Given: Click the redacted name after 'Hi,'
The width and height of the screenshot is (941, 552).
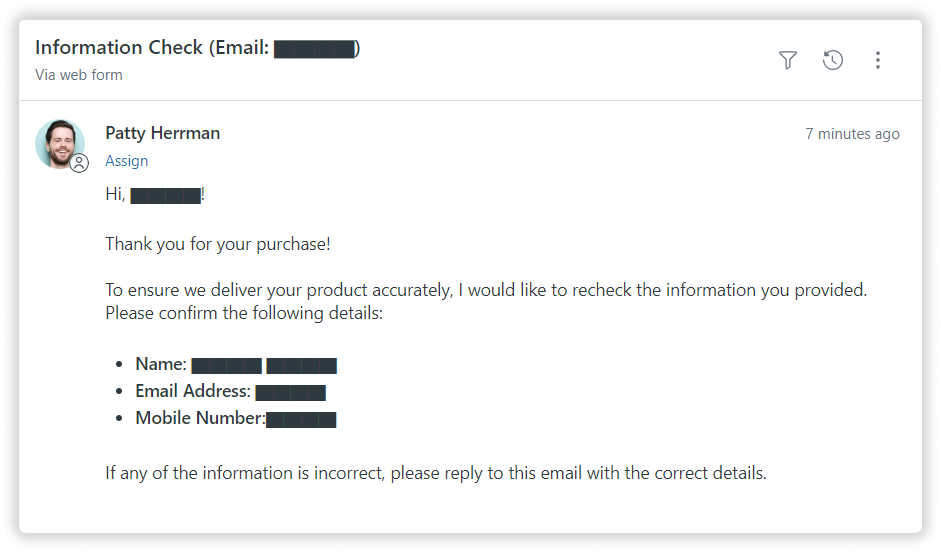Looking at the screenshot, I should tap(165, 196).
